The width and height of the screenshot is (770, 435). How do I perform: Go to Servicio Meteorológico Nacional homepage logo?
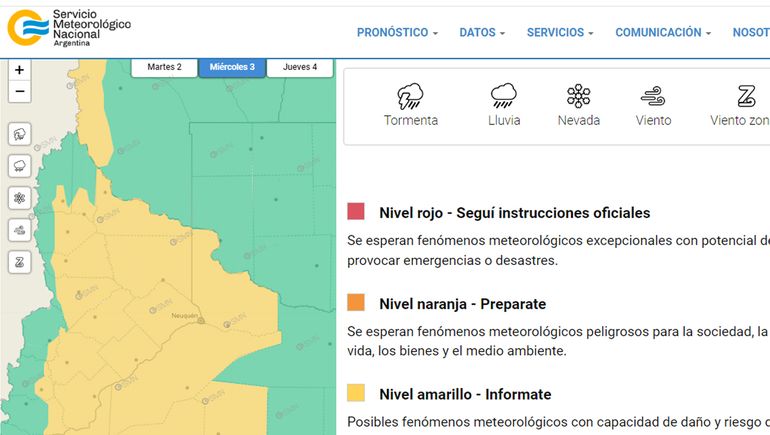pyautogui.click(x=68, y=28)
